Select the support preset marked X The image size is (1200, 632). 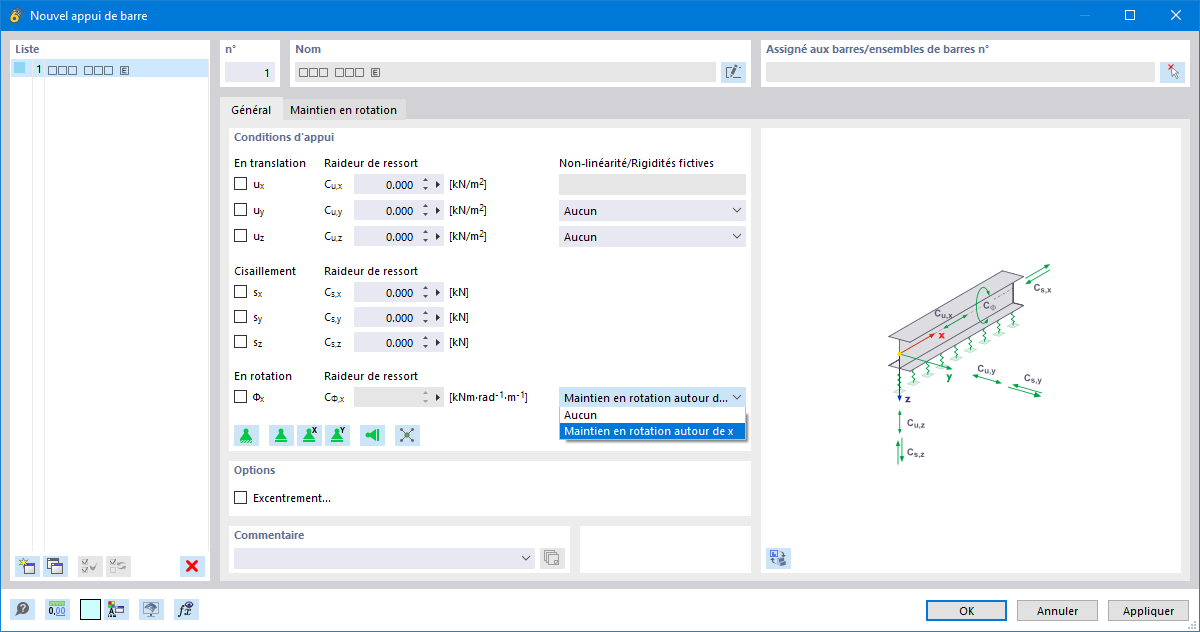[x=309, y=435]
